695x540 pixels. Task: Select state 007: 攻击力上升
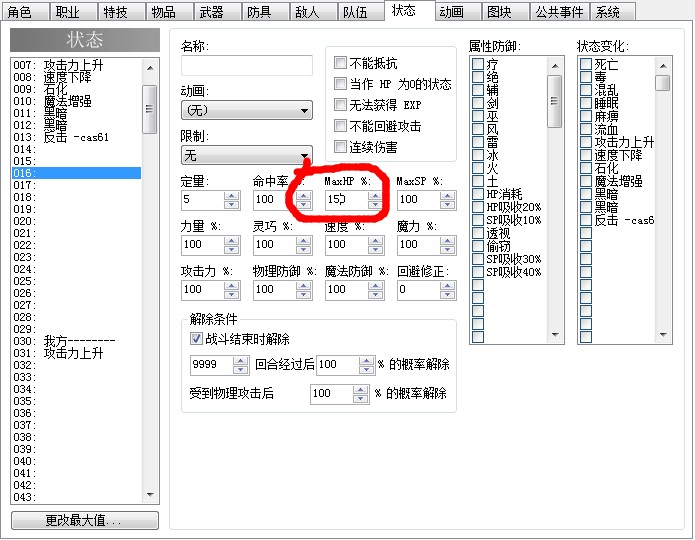76,65
